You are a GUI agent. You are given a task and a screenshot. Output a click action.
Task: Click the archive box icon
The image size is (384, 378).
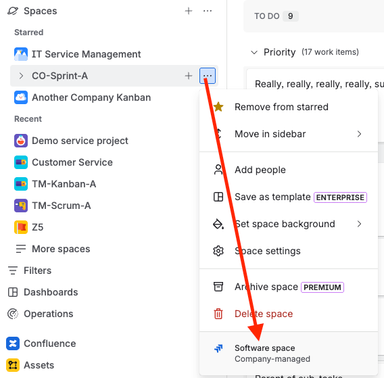(218, 287)
